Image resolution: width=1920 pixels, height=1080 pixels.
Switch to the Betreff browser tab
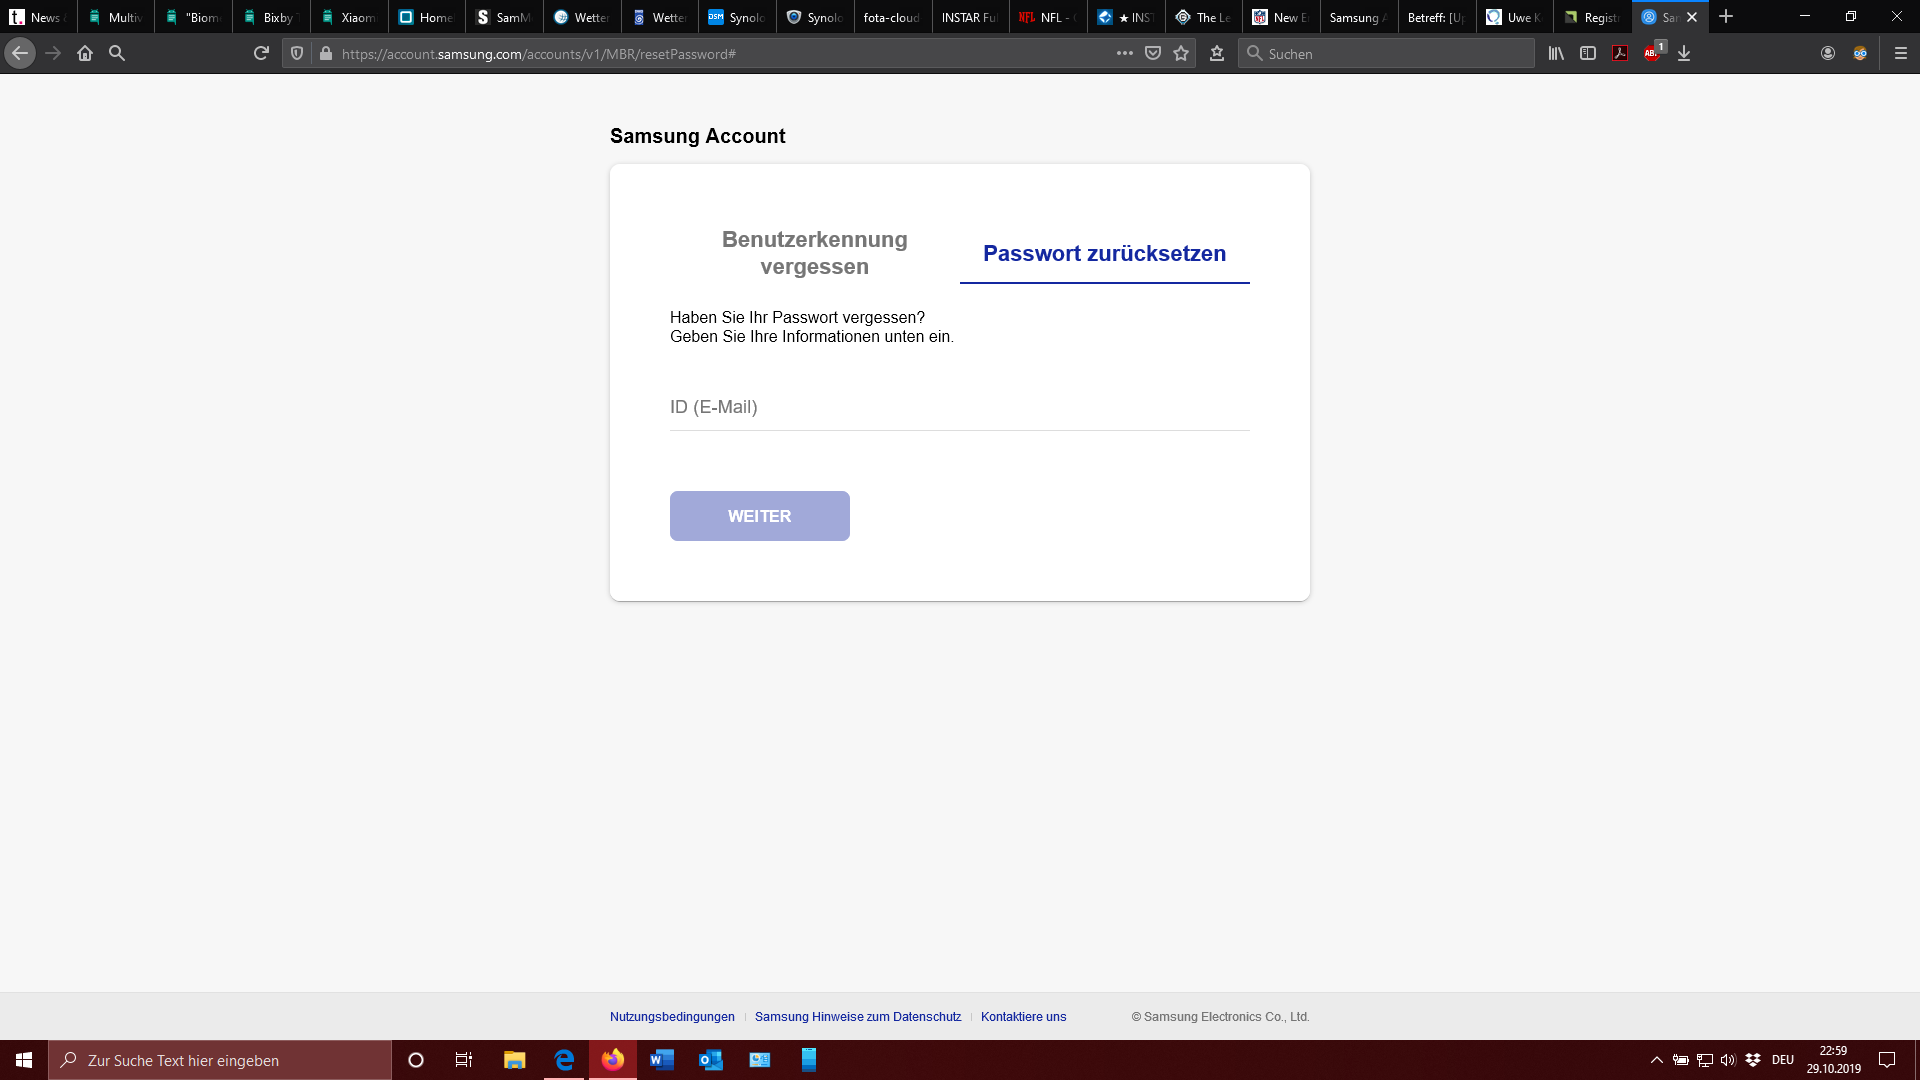(1436, 17)
